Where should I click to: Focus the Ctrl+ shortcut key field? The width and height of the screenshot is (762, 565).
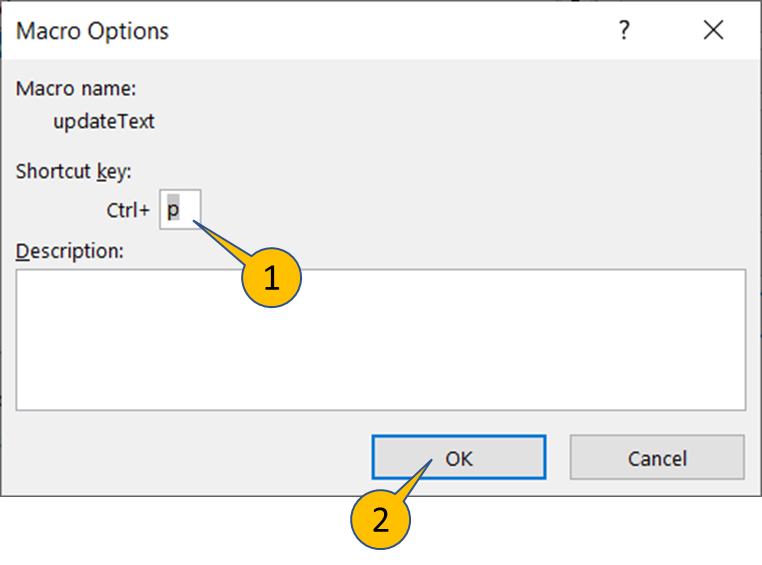180,211
